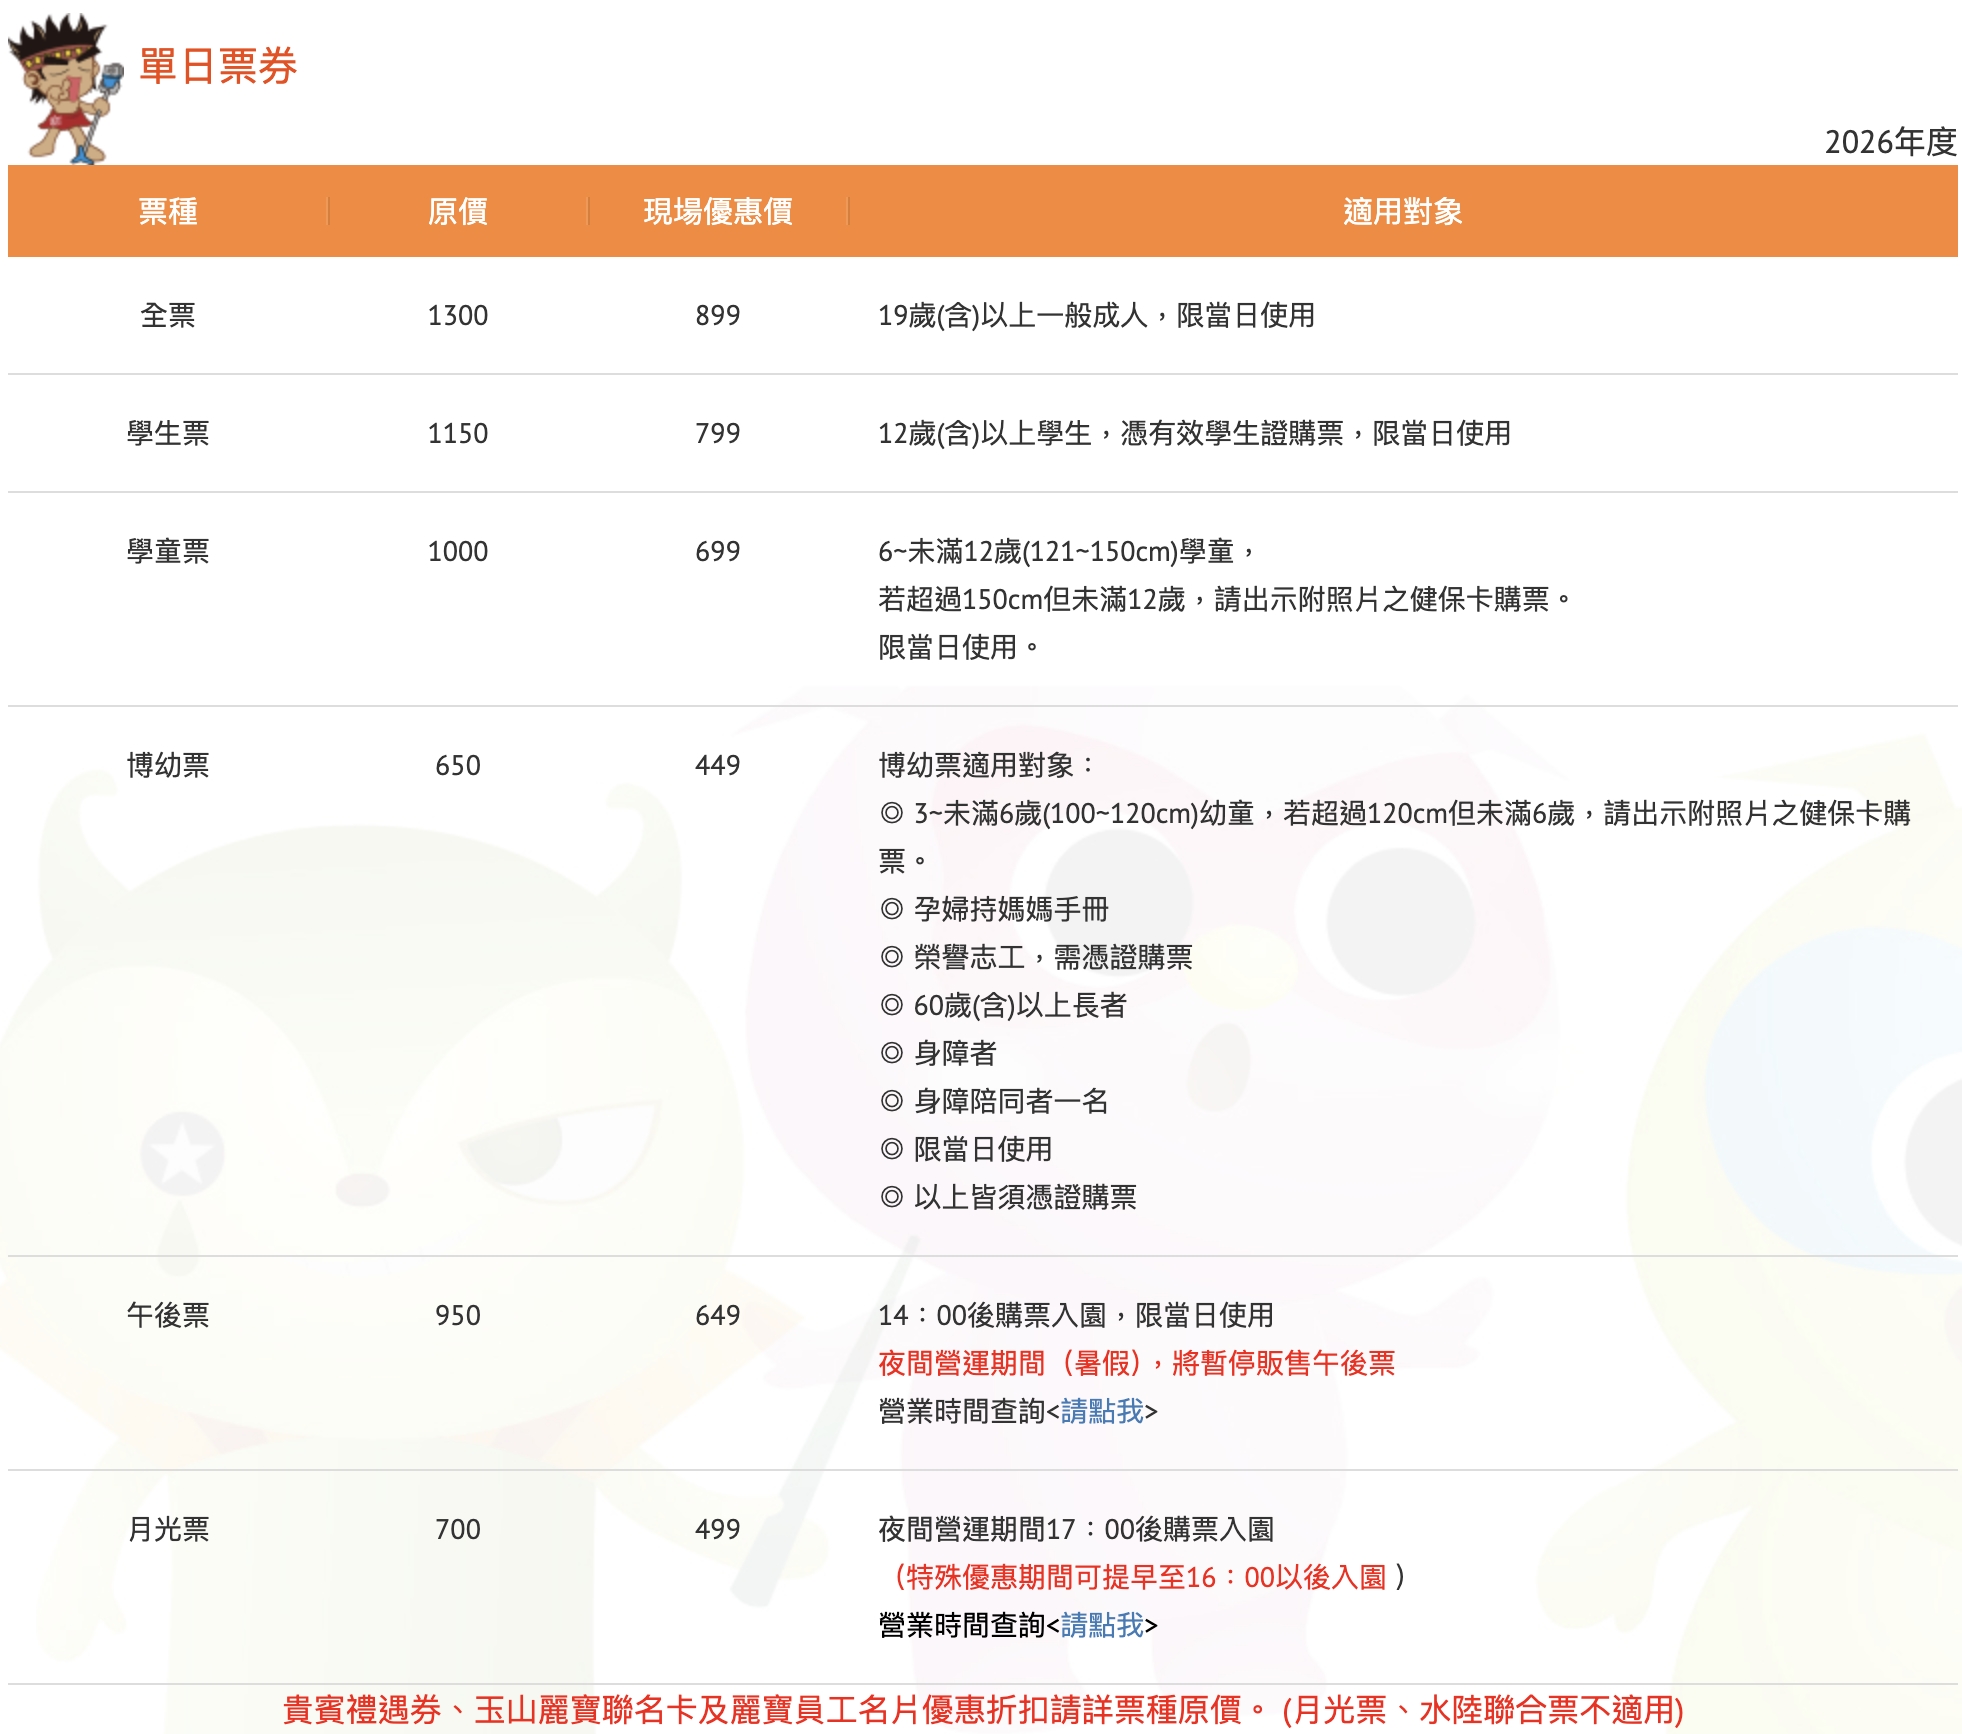Screen dimensions: 1962x1734
Task: Open 請點我 link in 月光票 row
Action: [x=1102, y=1625]
